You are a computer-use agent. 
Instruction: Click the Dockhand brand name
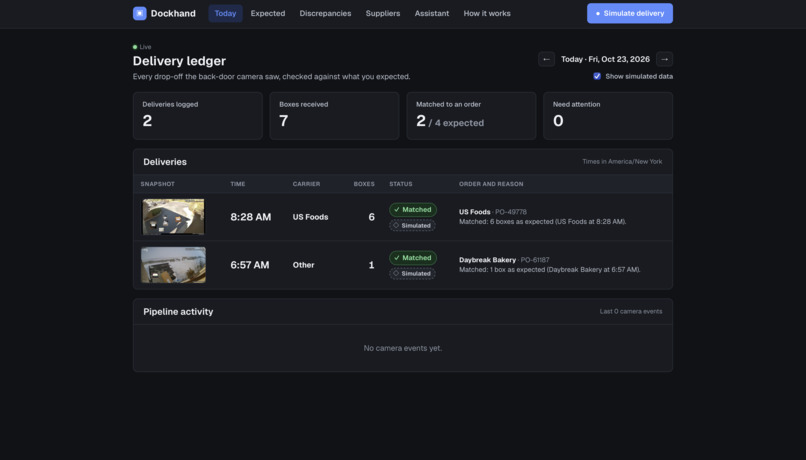click(173, 13)
